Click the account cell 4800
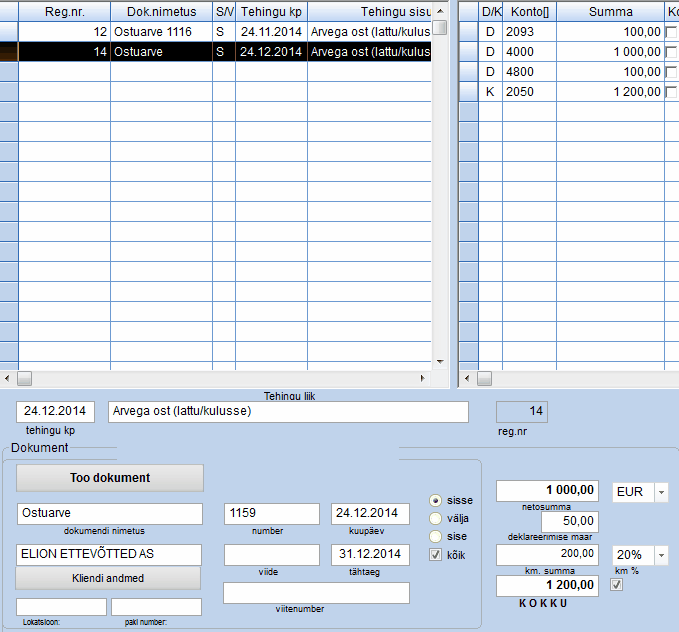This screenshot has height=632, width=679. pos(529,72)
